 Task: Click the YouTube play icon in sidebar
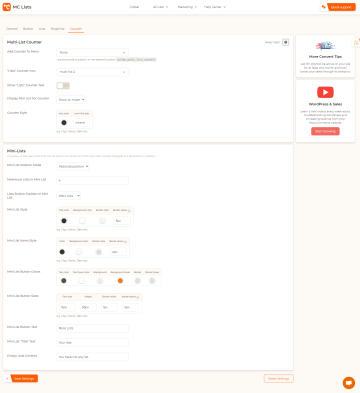(x=325, y=92)
